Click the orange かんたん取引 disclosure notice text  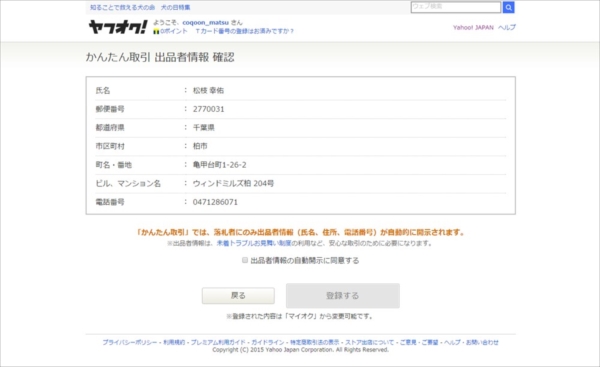pyautogui.click(x=300, y=232)
